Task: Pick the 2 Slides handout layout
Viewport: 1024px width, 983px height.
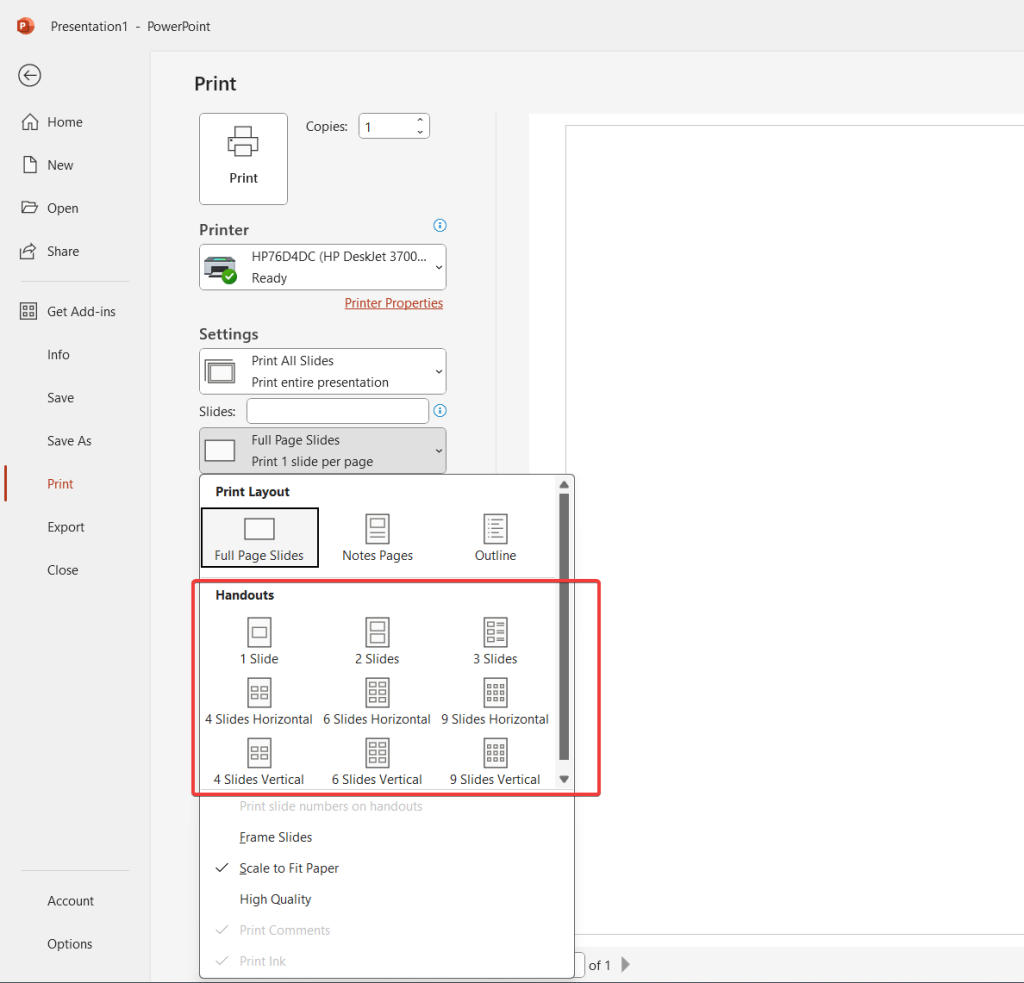Action: 377,638
